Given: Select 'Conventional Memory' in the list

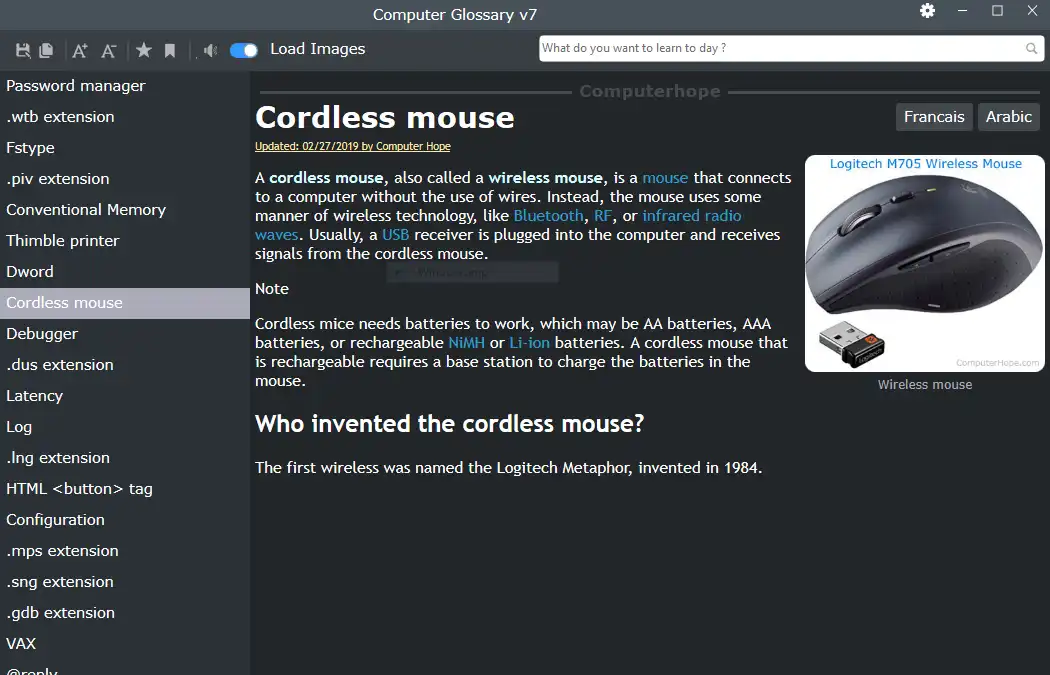Looking at the screenshot, I should pos(125,210).
